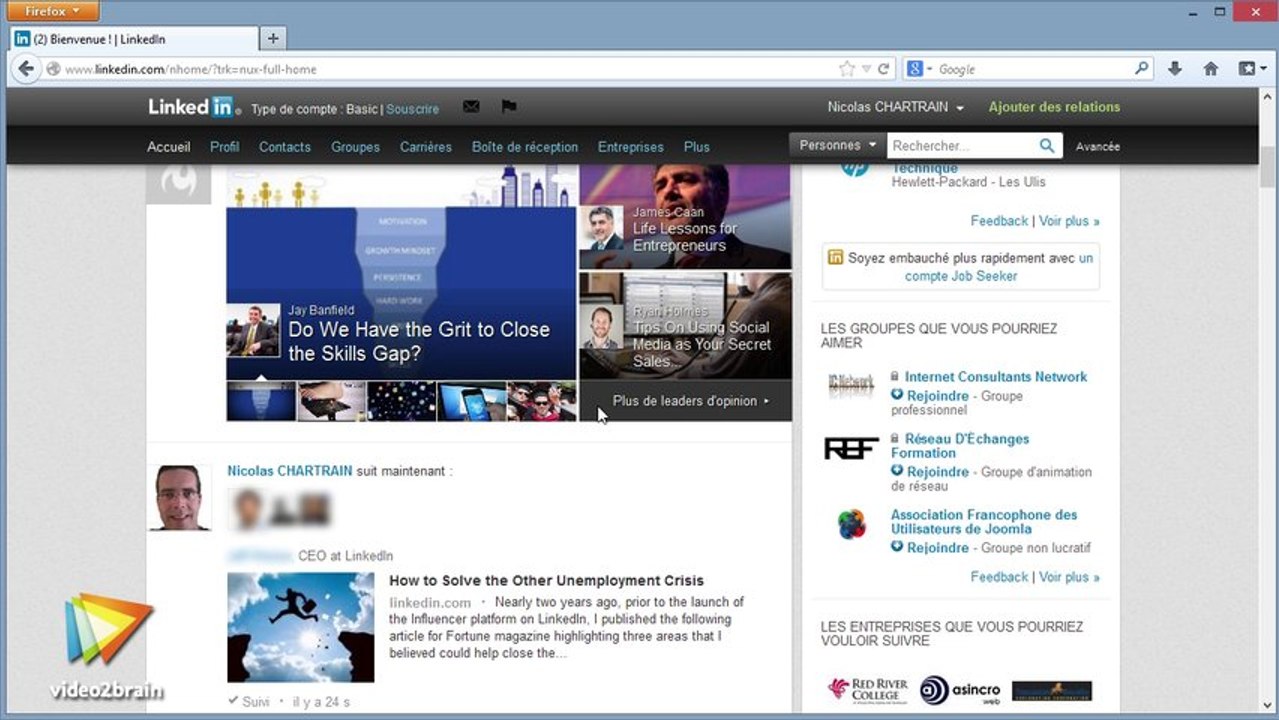Open Association Francophone des Utilisateurs de Joomla
This screenshot has height=720, width=1279.
[x=984, y=522]
